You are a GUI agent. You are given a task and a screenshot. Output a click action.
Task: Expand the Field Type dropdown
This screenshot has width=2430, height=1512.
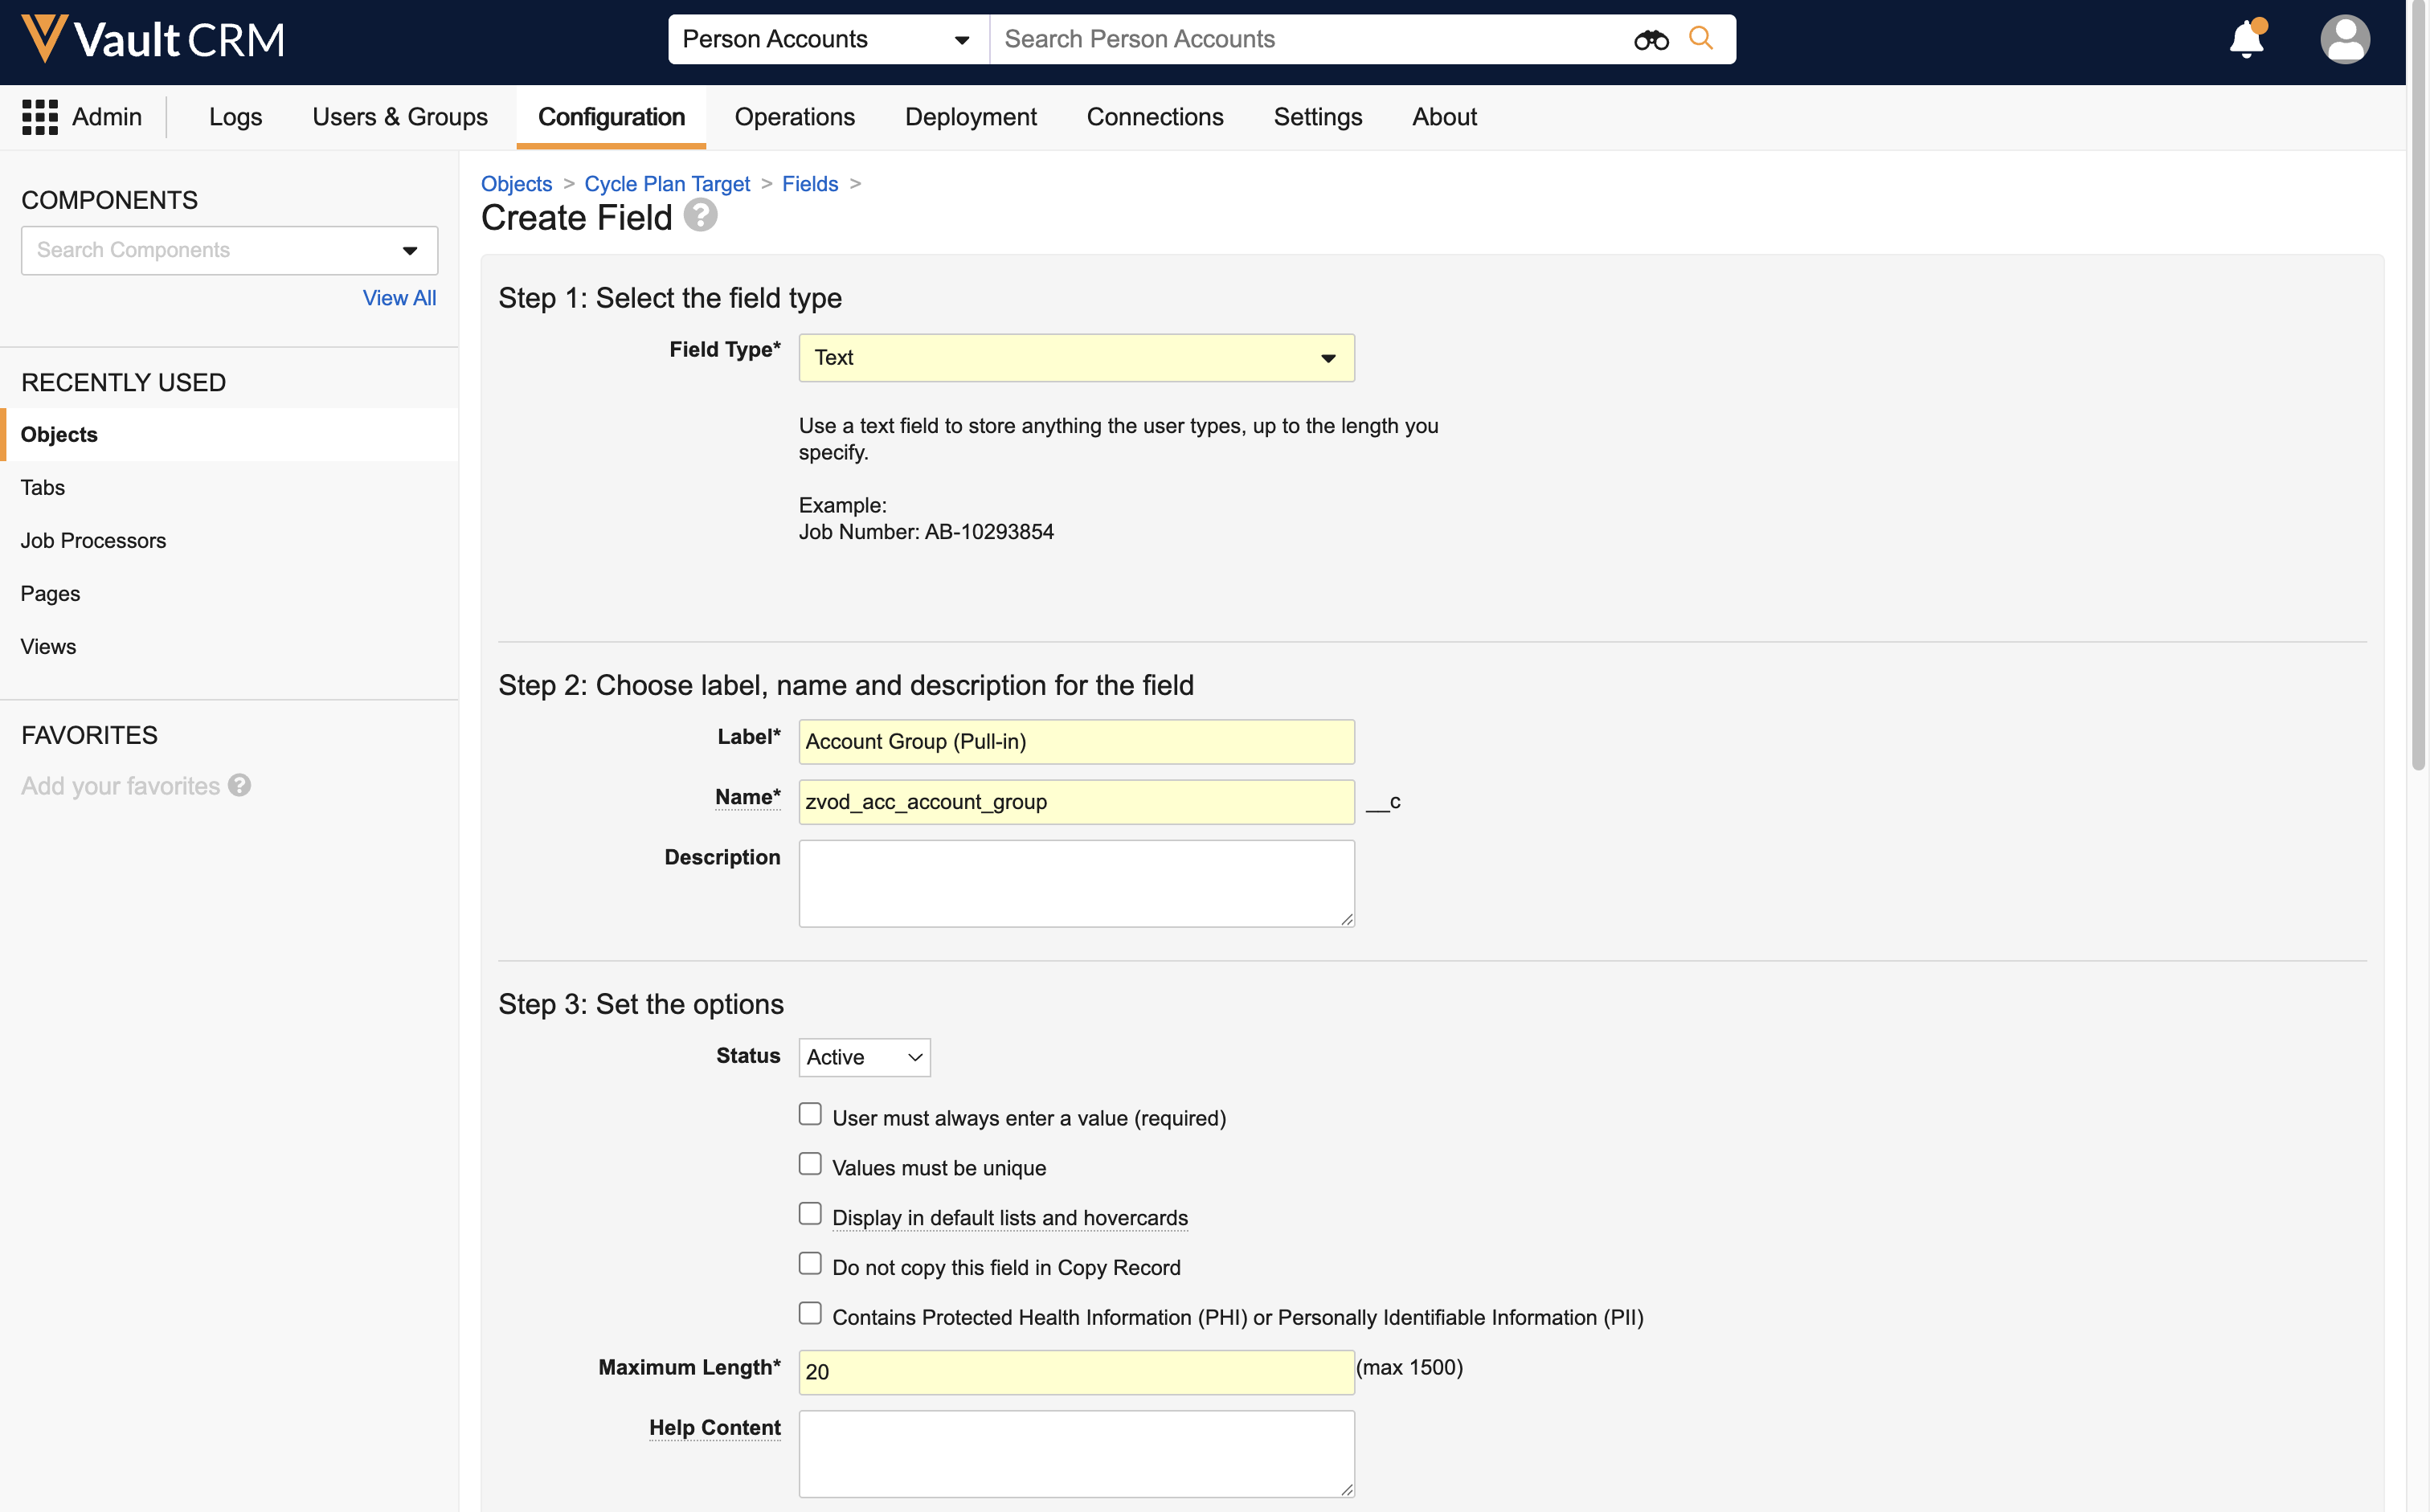coord(1076,358)
